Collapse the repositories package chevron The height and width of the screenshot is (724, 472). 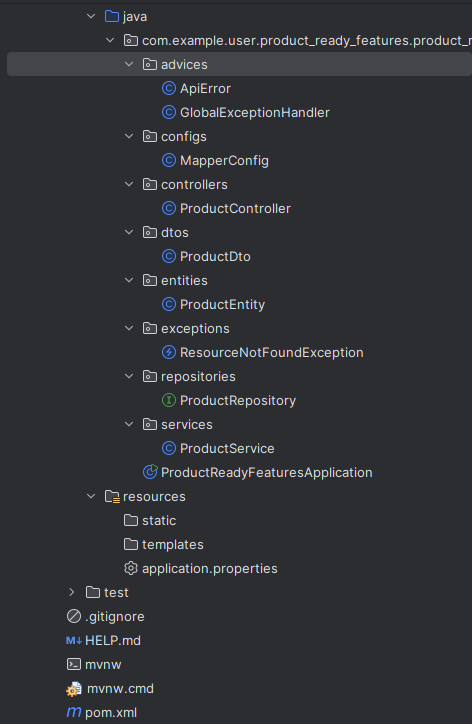[129, 376]
